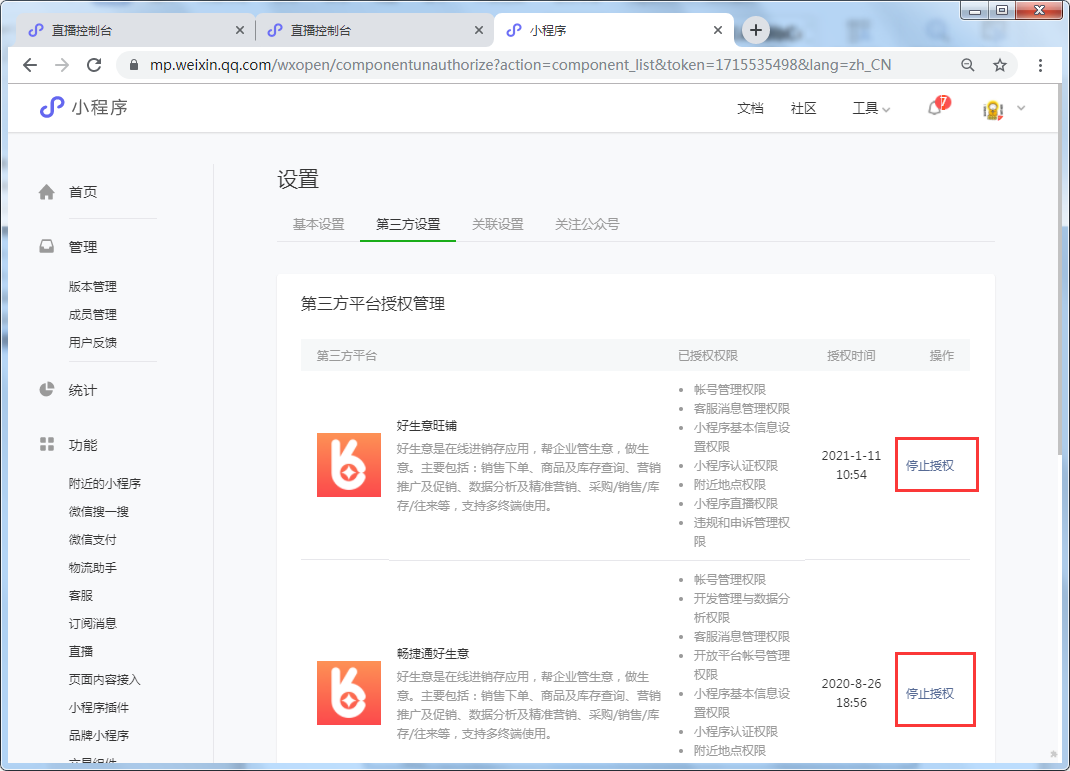
Task: Open the browser three-dot menu
Action: [x=1040, y=65]
